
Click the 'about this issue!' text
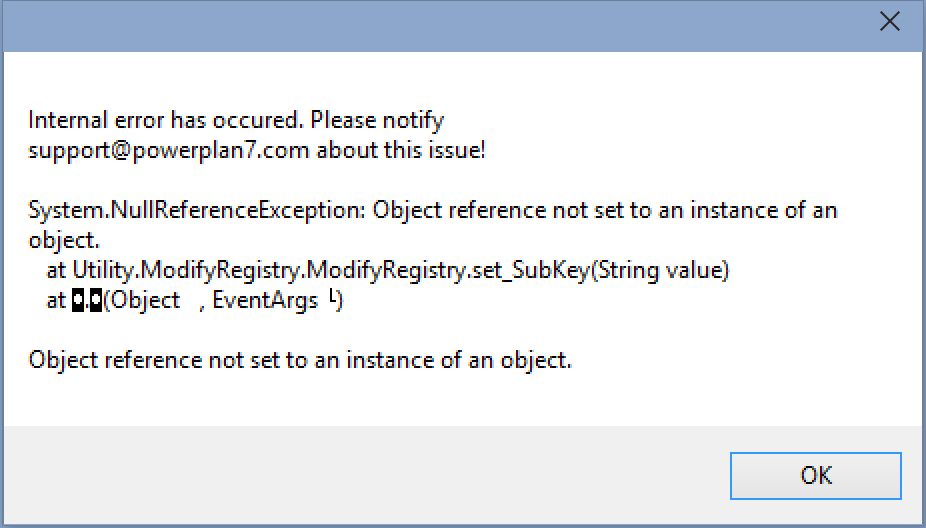(x=401, y=150)
